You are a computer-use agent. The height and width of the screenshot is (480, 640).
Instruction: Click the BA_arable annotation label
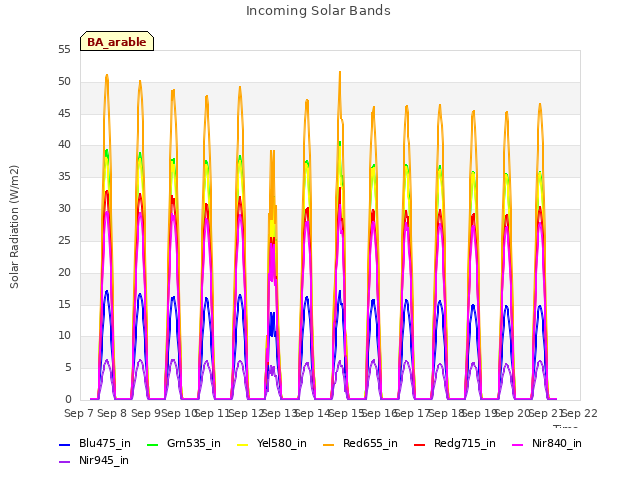pyautogui.click(x=117, y=42)
